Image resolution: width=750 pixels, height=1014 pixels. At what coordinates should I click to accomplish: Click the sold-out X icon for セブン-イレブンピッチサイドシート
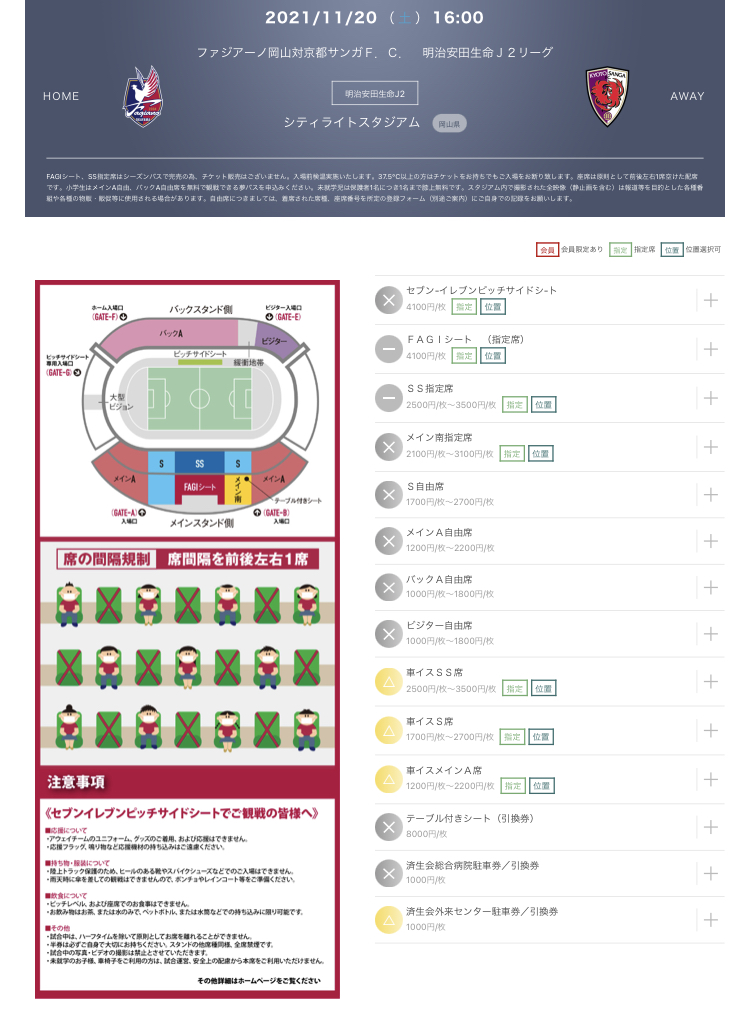388,299
